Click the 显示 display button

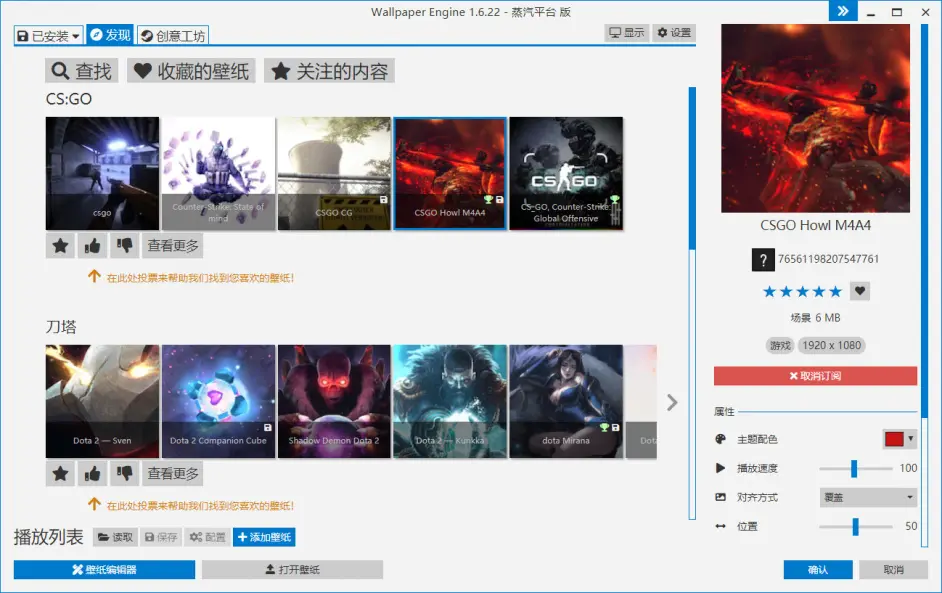click(x=627, y=32)
